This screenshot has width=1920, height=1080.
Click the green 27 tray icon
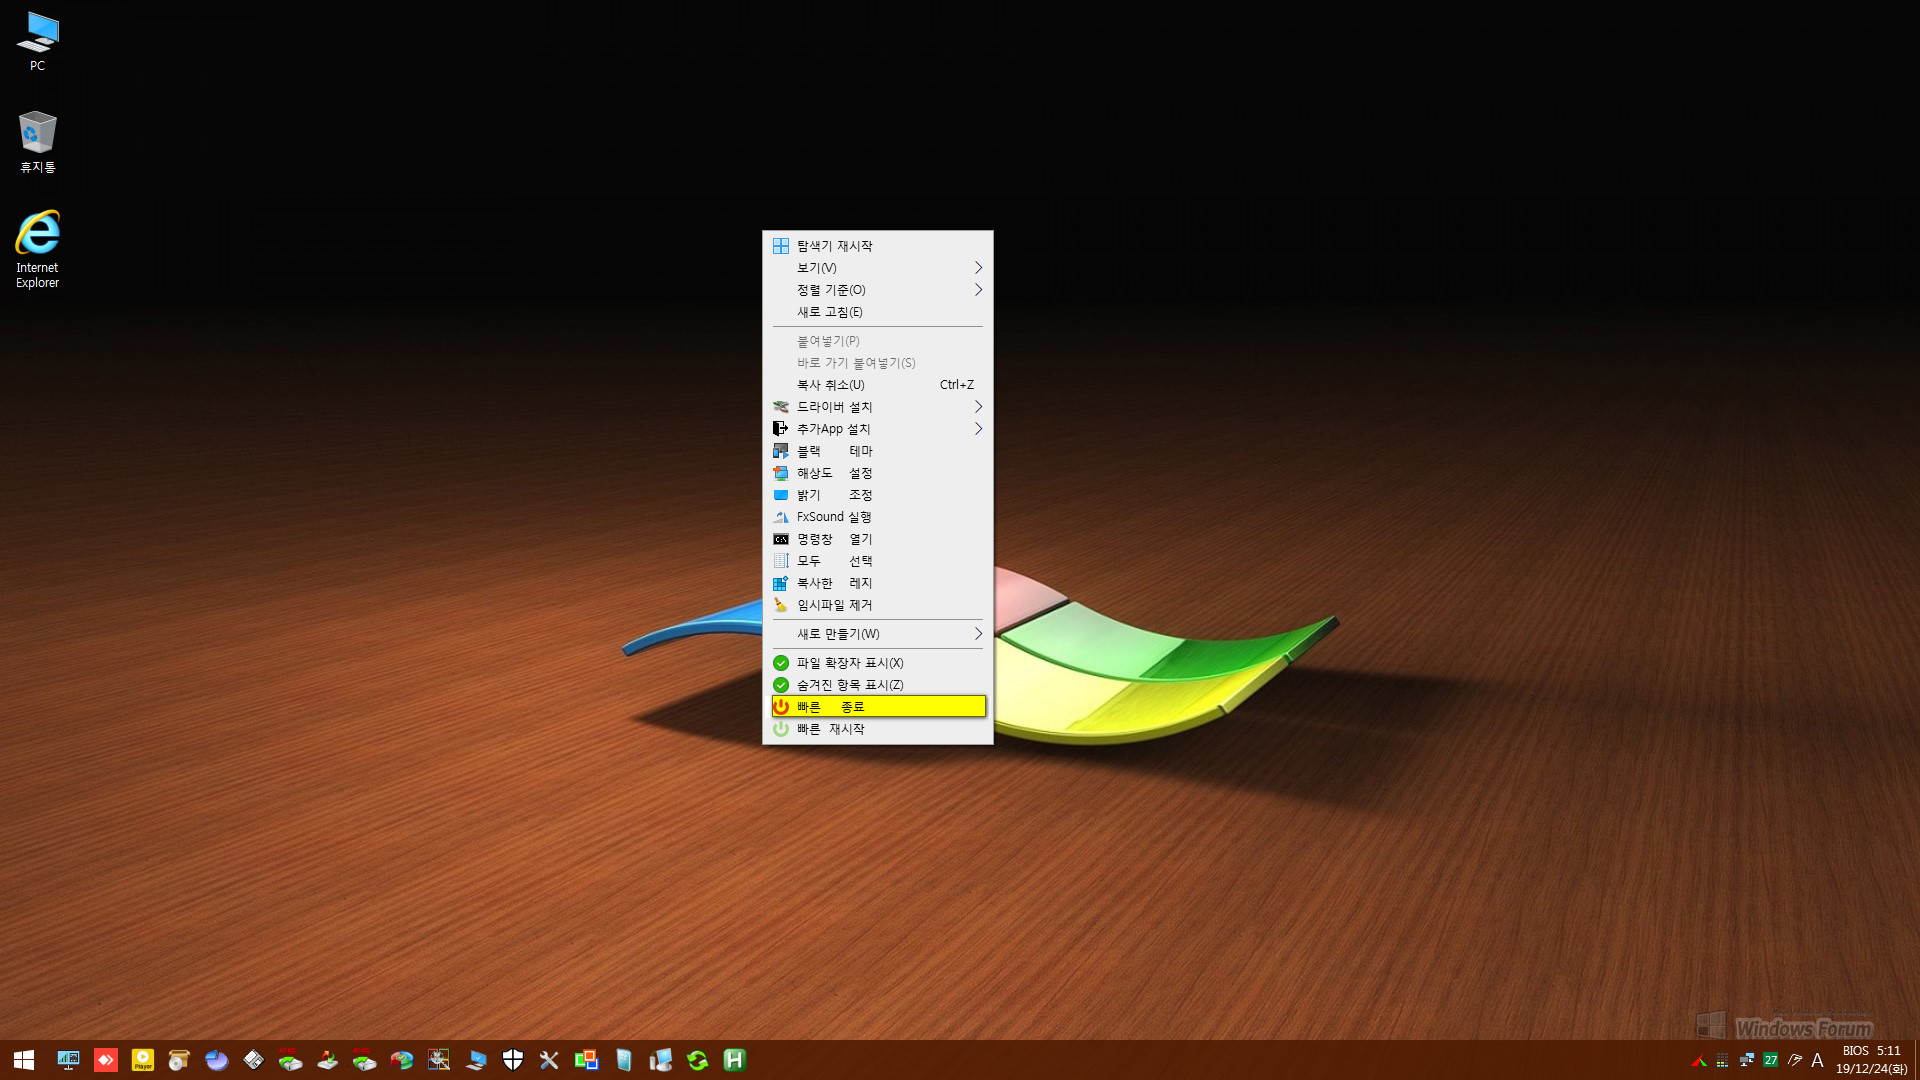tap(1771, 1060)
